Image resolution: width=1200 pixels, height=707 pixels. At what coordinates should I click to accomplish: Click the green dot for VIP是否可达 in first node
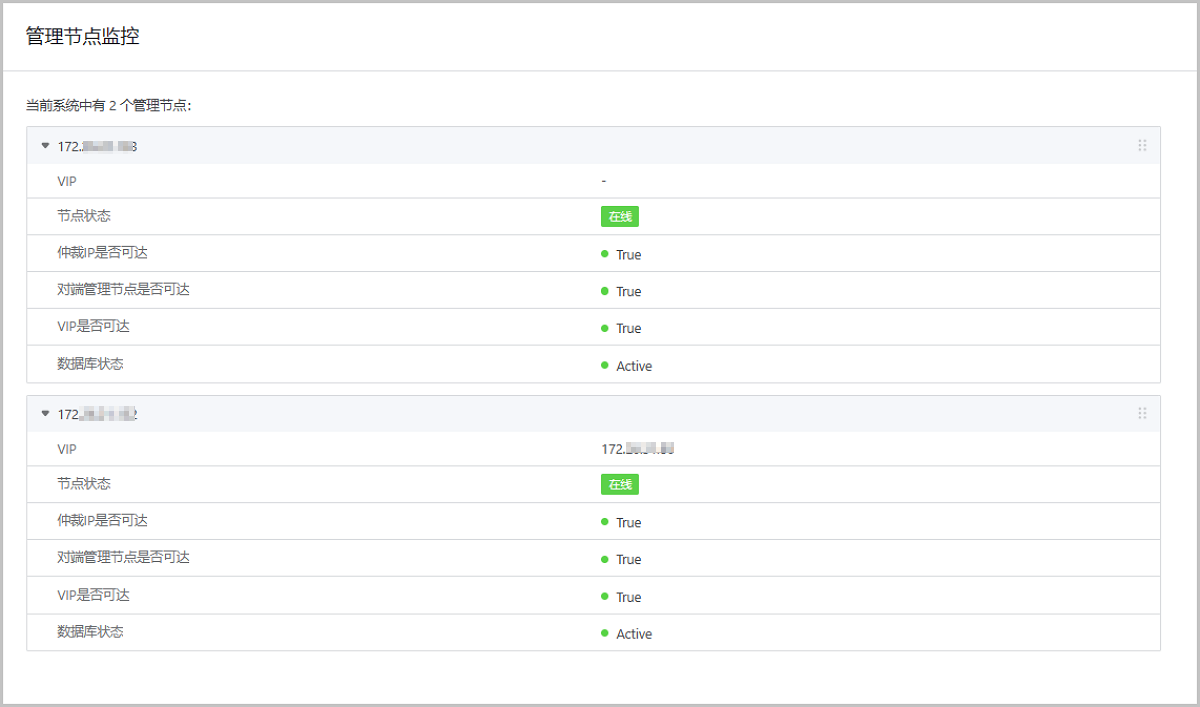click(x=605, y=328)
